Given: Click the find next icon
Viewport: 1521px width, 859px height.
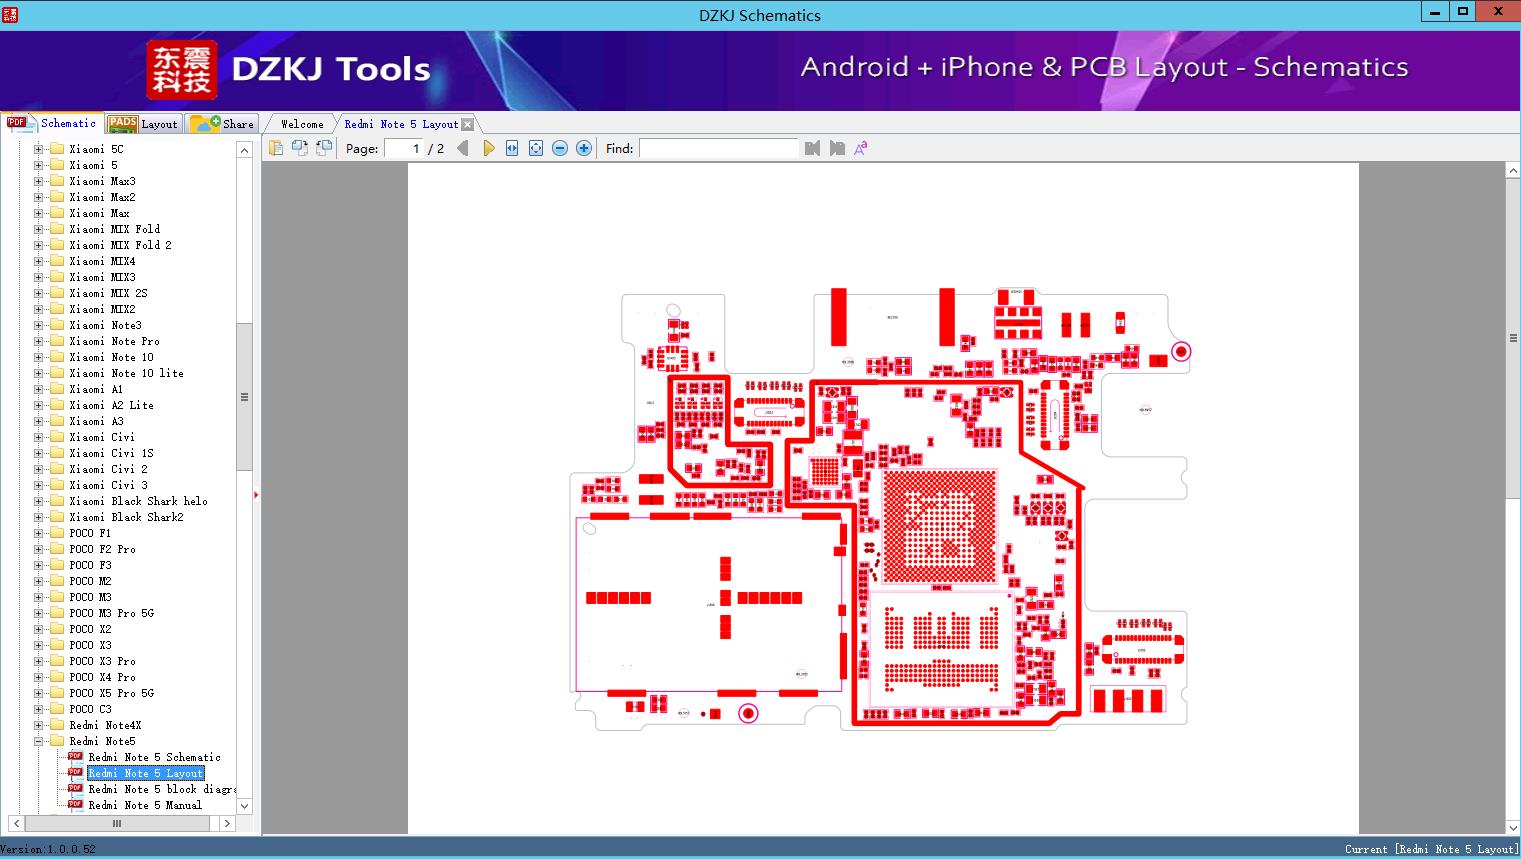Looking at the screenshot, I should coord(837,148).
